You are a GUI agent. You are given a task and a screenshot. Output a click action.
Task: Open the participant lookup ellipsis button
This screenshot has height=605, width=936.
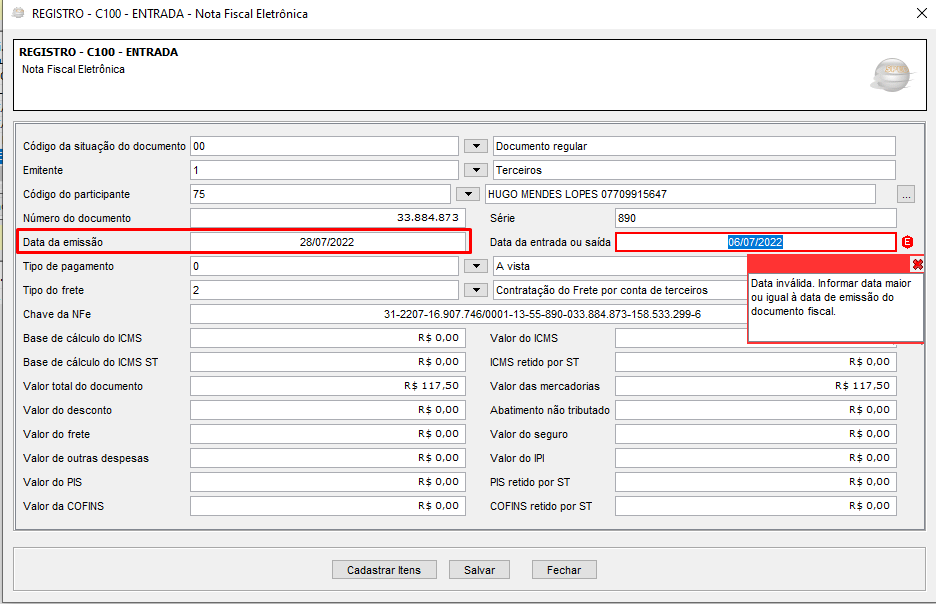(906, 195)
